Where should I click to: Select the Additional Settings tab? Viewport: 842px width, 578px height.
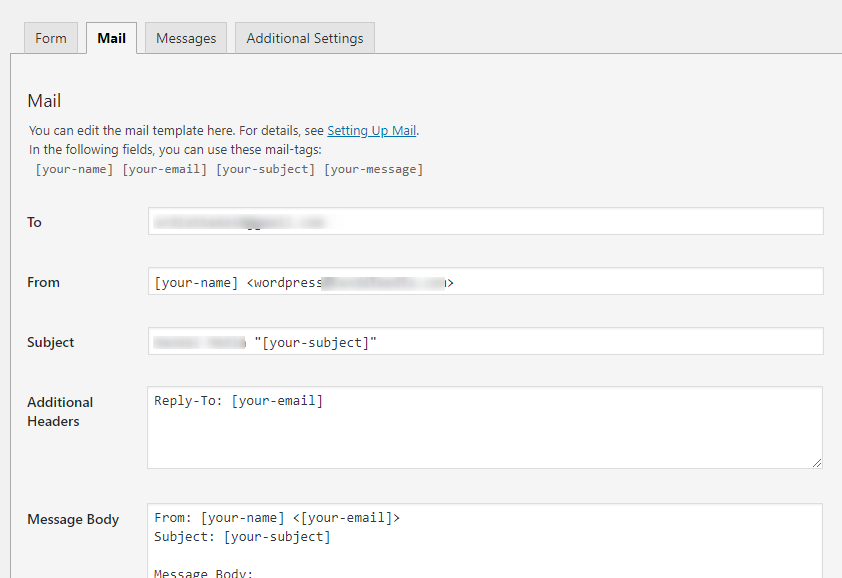coord(304,37)
